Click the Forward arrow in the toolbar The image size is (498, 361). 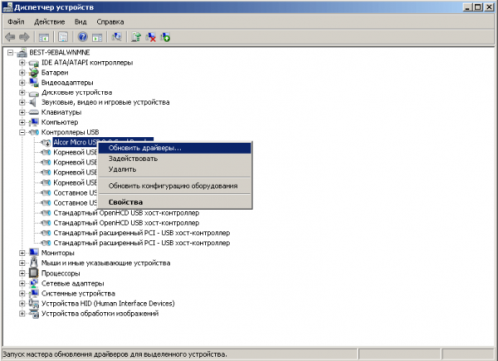point(24,37)
